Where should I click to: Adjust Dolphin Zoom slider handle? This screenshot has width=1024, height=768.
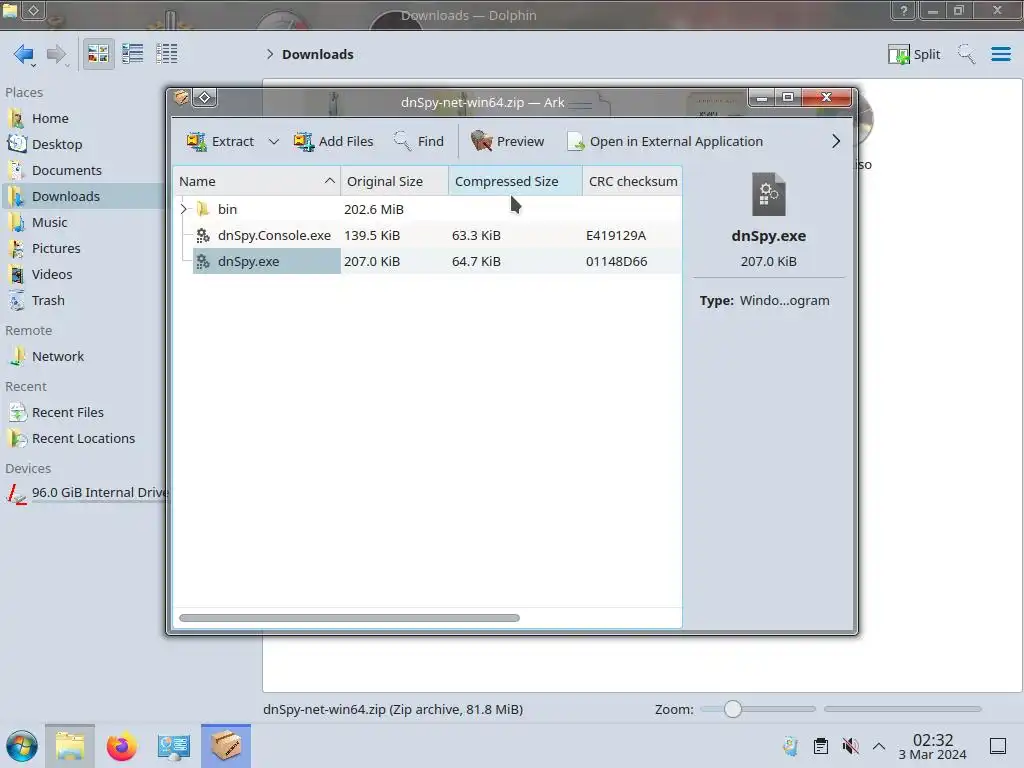(733, 709)
